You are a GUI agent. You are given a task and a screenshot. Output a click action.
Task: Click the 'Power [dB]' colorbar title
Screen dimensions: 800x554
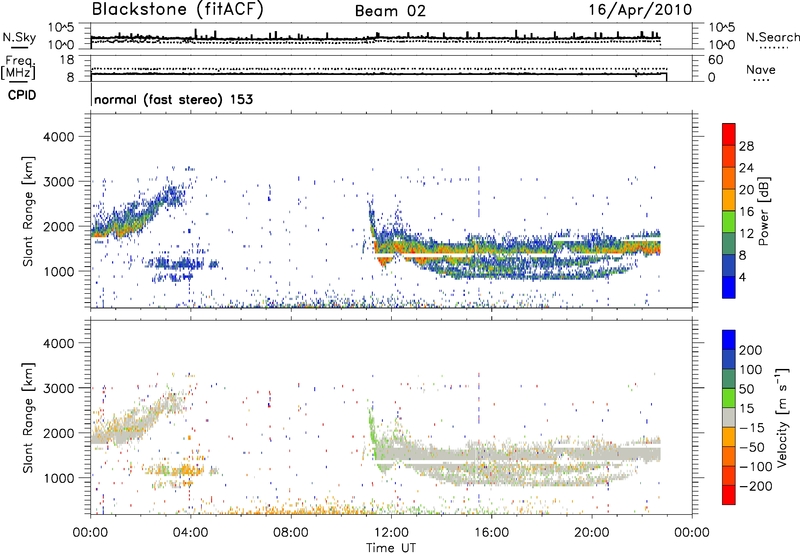coord(763,211)
